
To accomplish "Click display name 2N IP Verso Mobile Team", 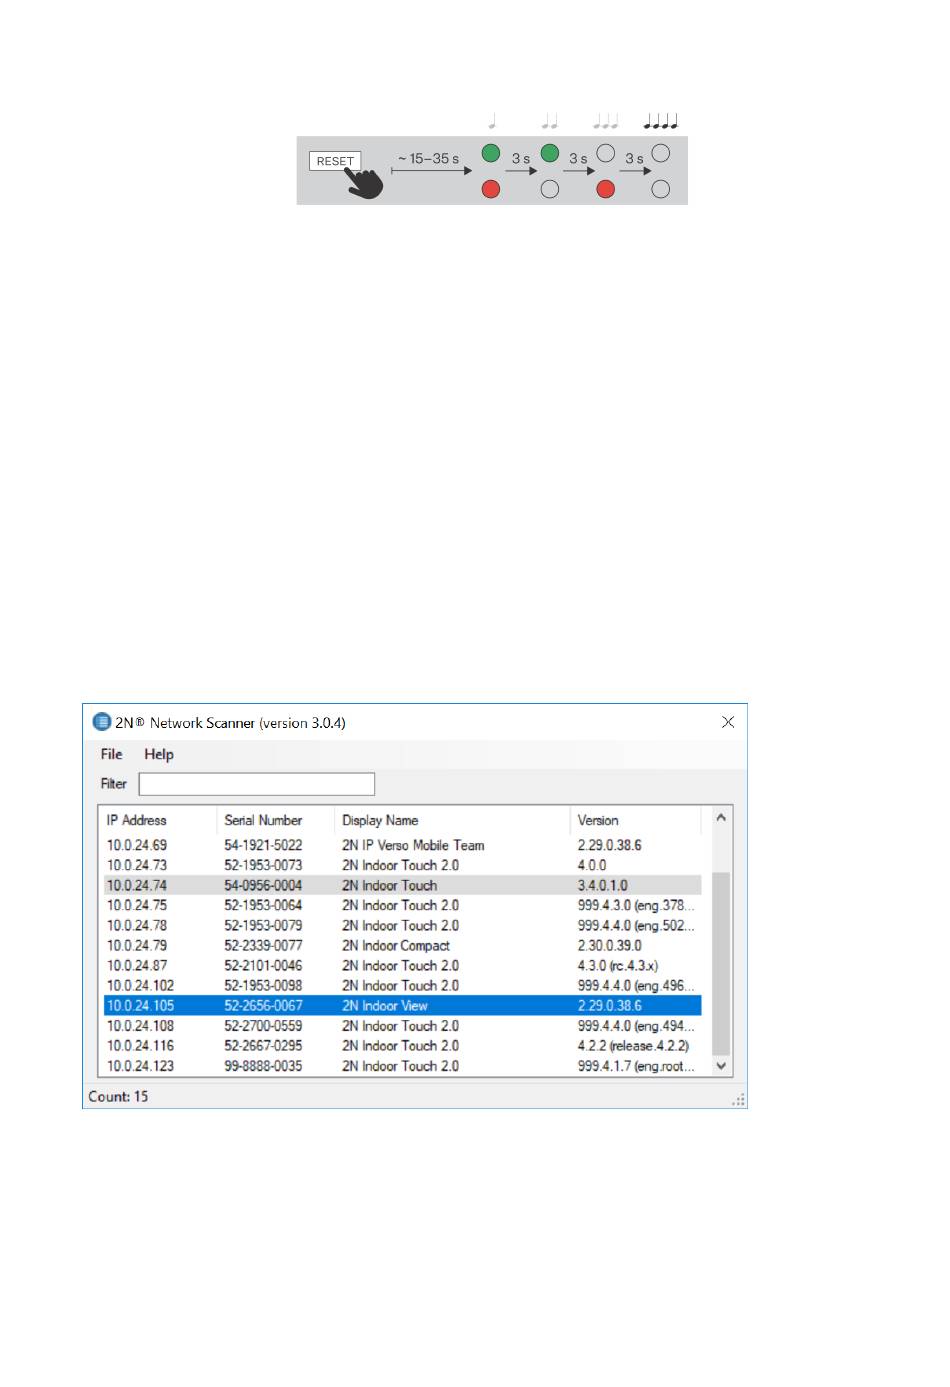I will 413,845.
